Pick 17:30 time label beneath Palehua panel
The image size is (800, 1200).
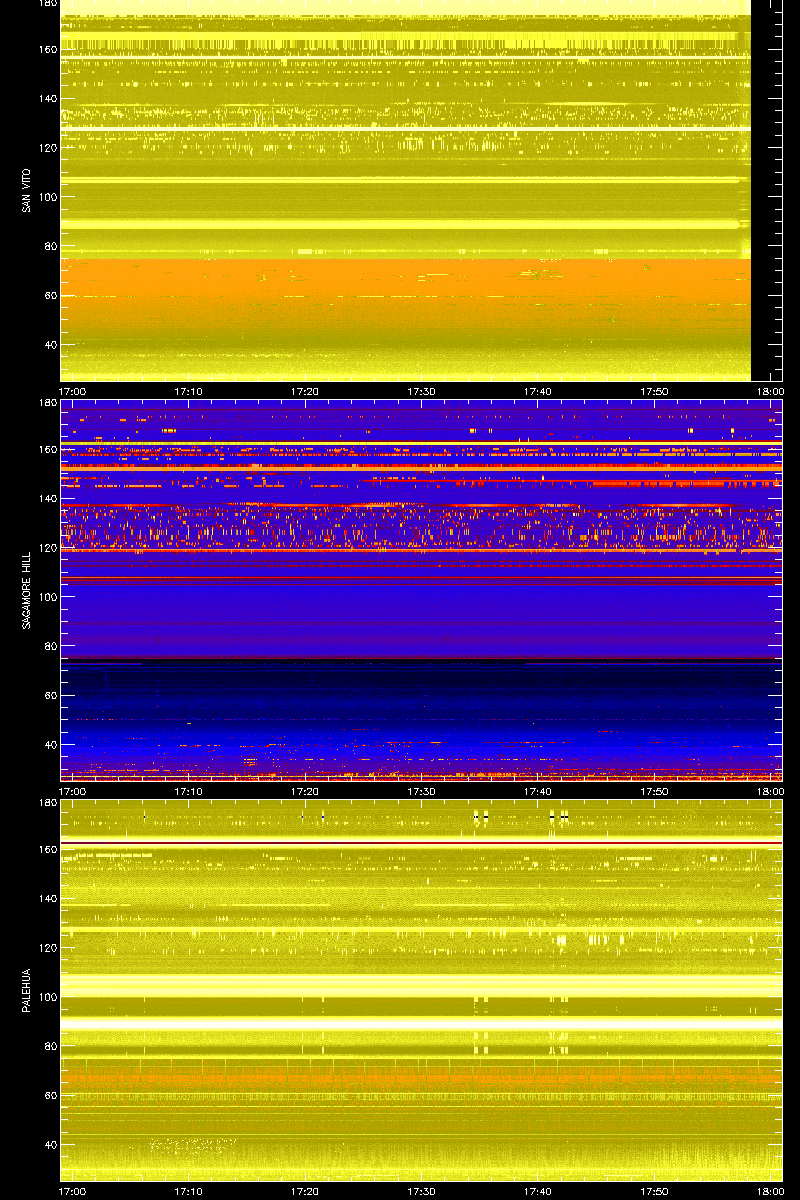[422, 1191]
